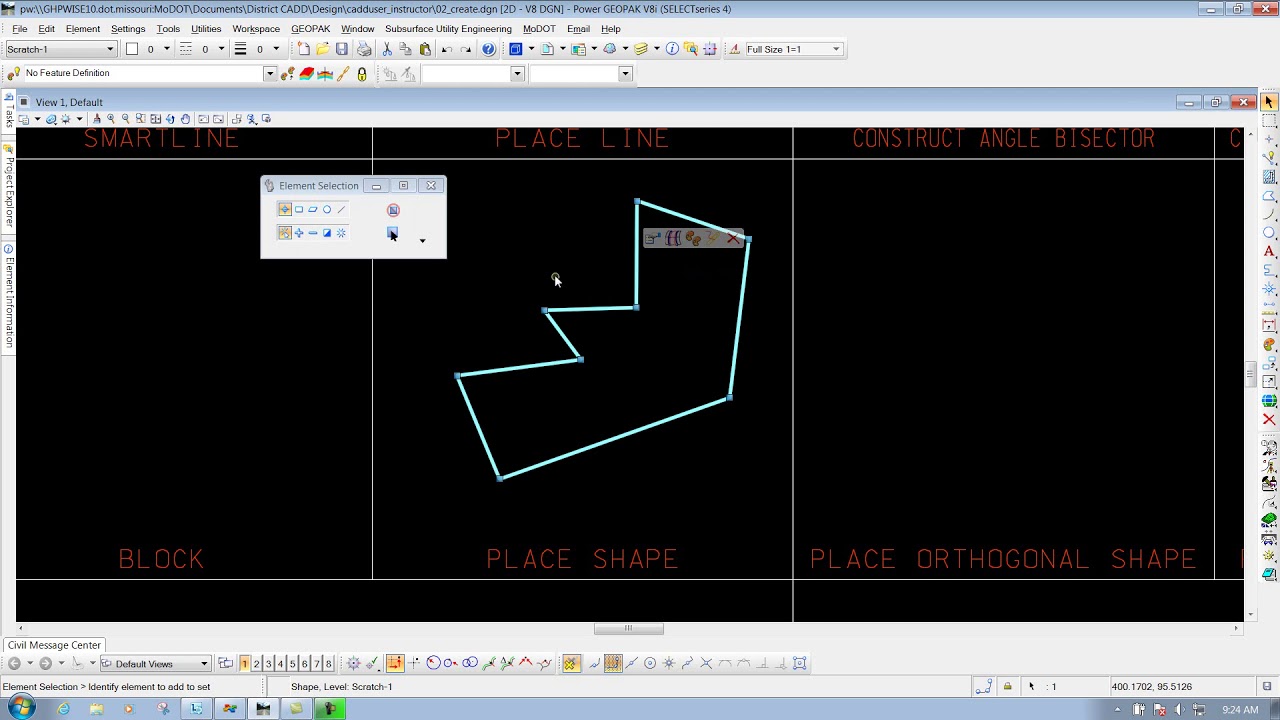Open the Subsurface Utility Engineering menu

pos(448,29)
